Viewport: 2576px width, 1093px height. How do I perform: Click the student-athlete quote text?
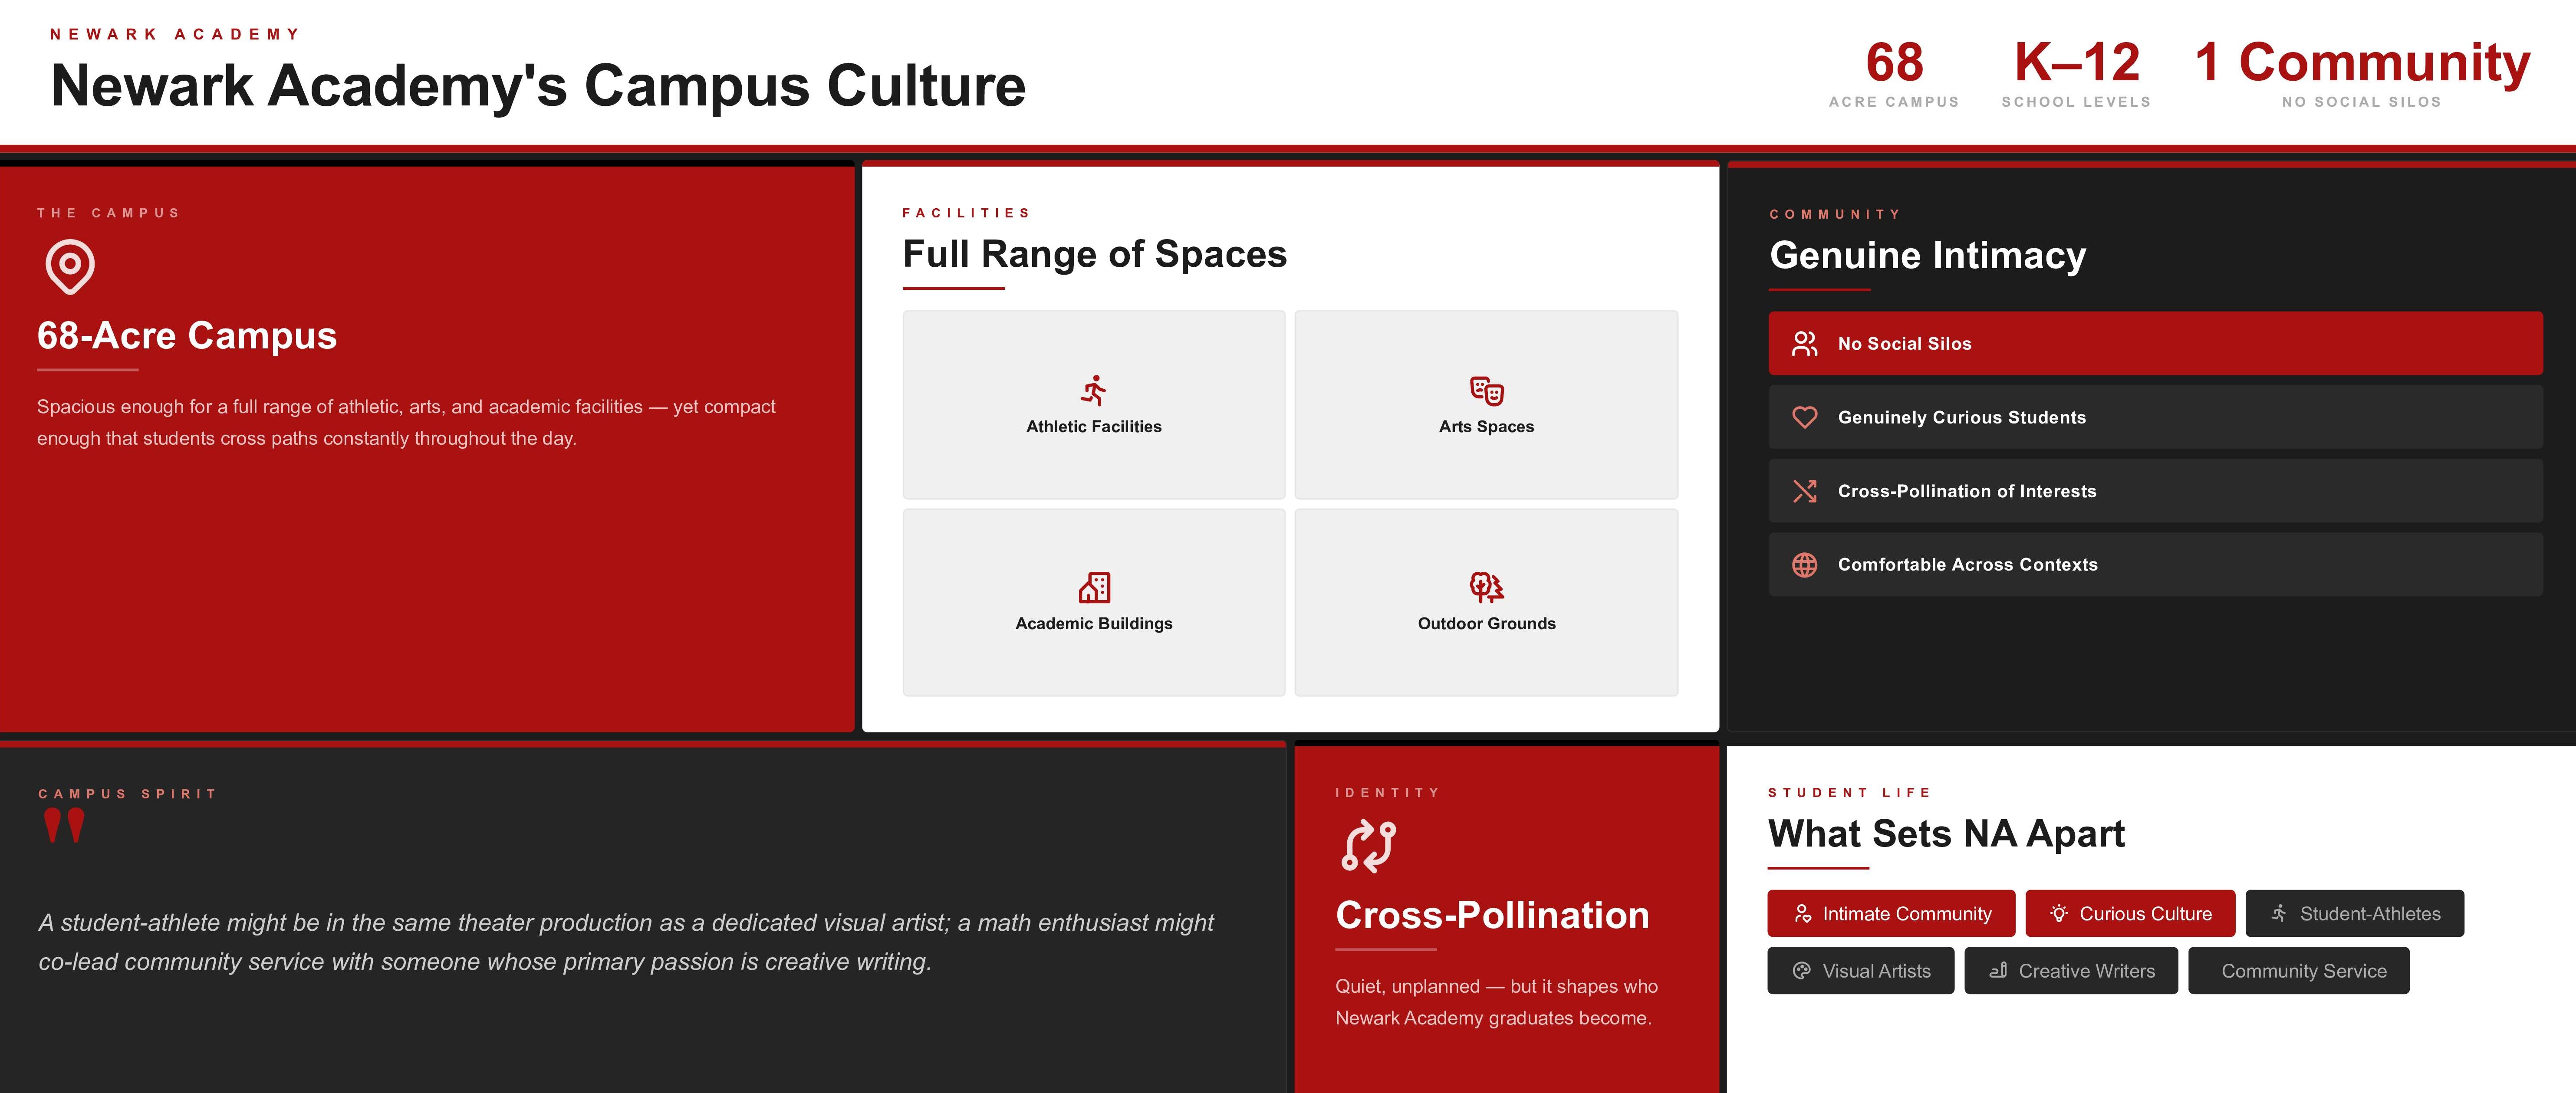[626, 942]
